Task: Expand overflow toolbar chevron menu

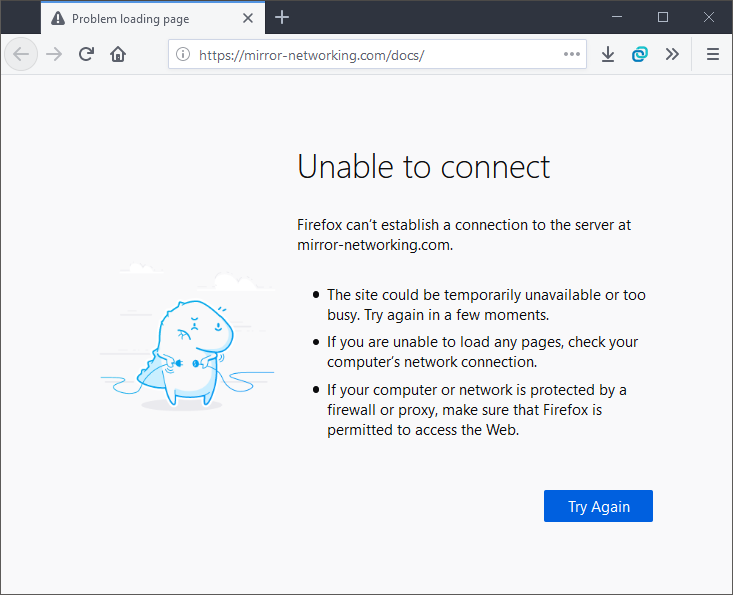Action: (x=672, y=54)
